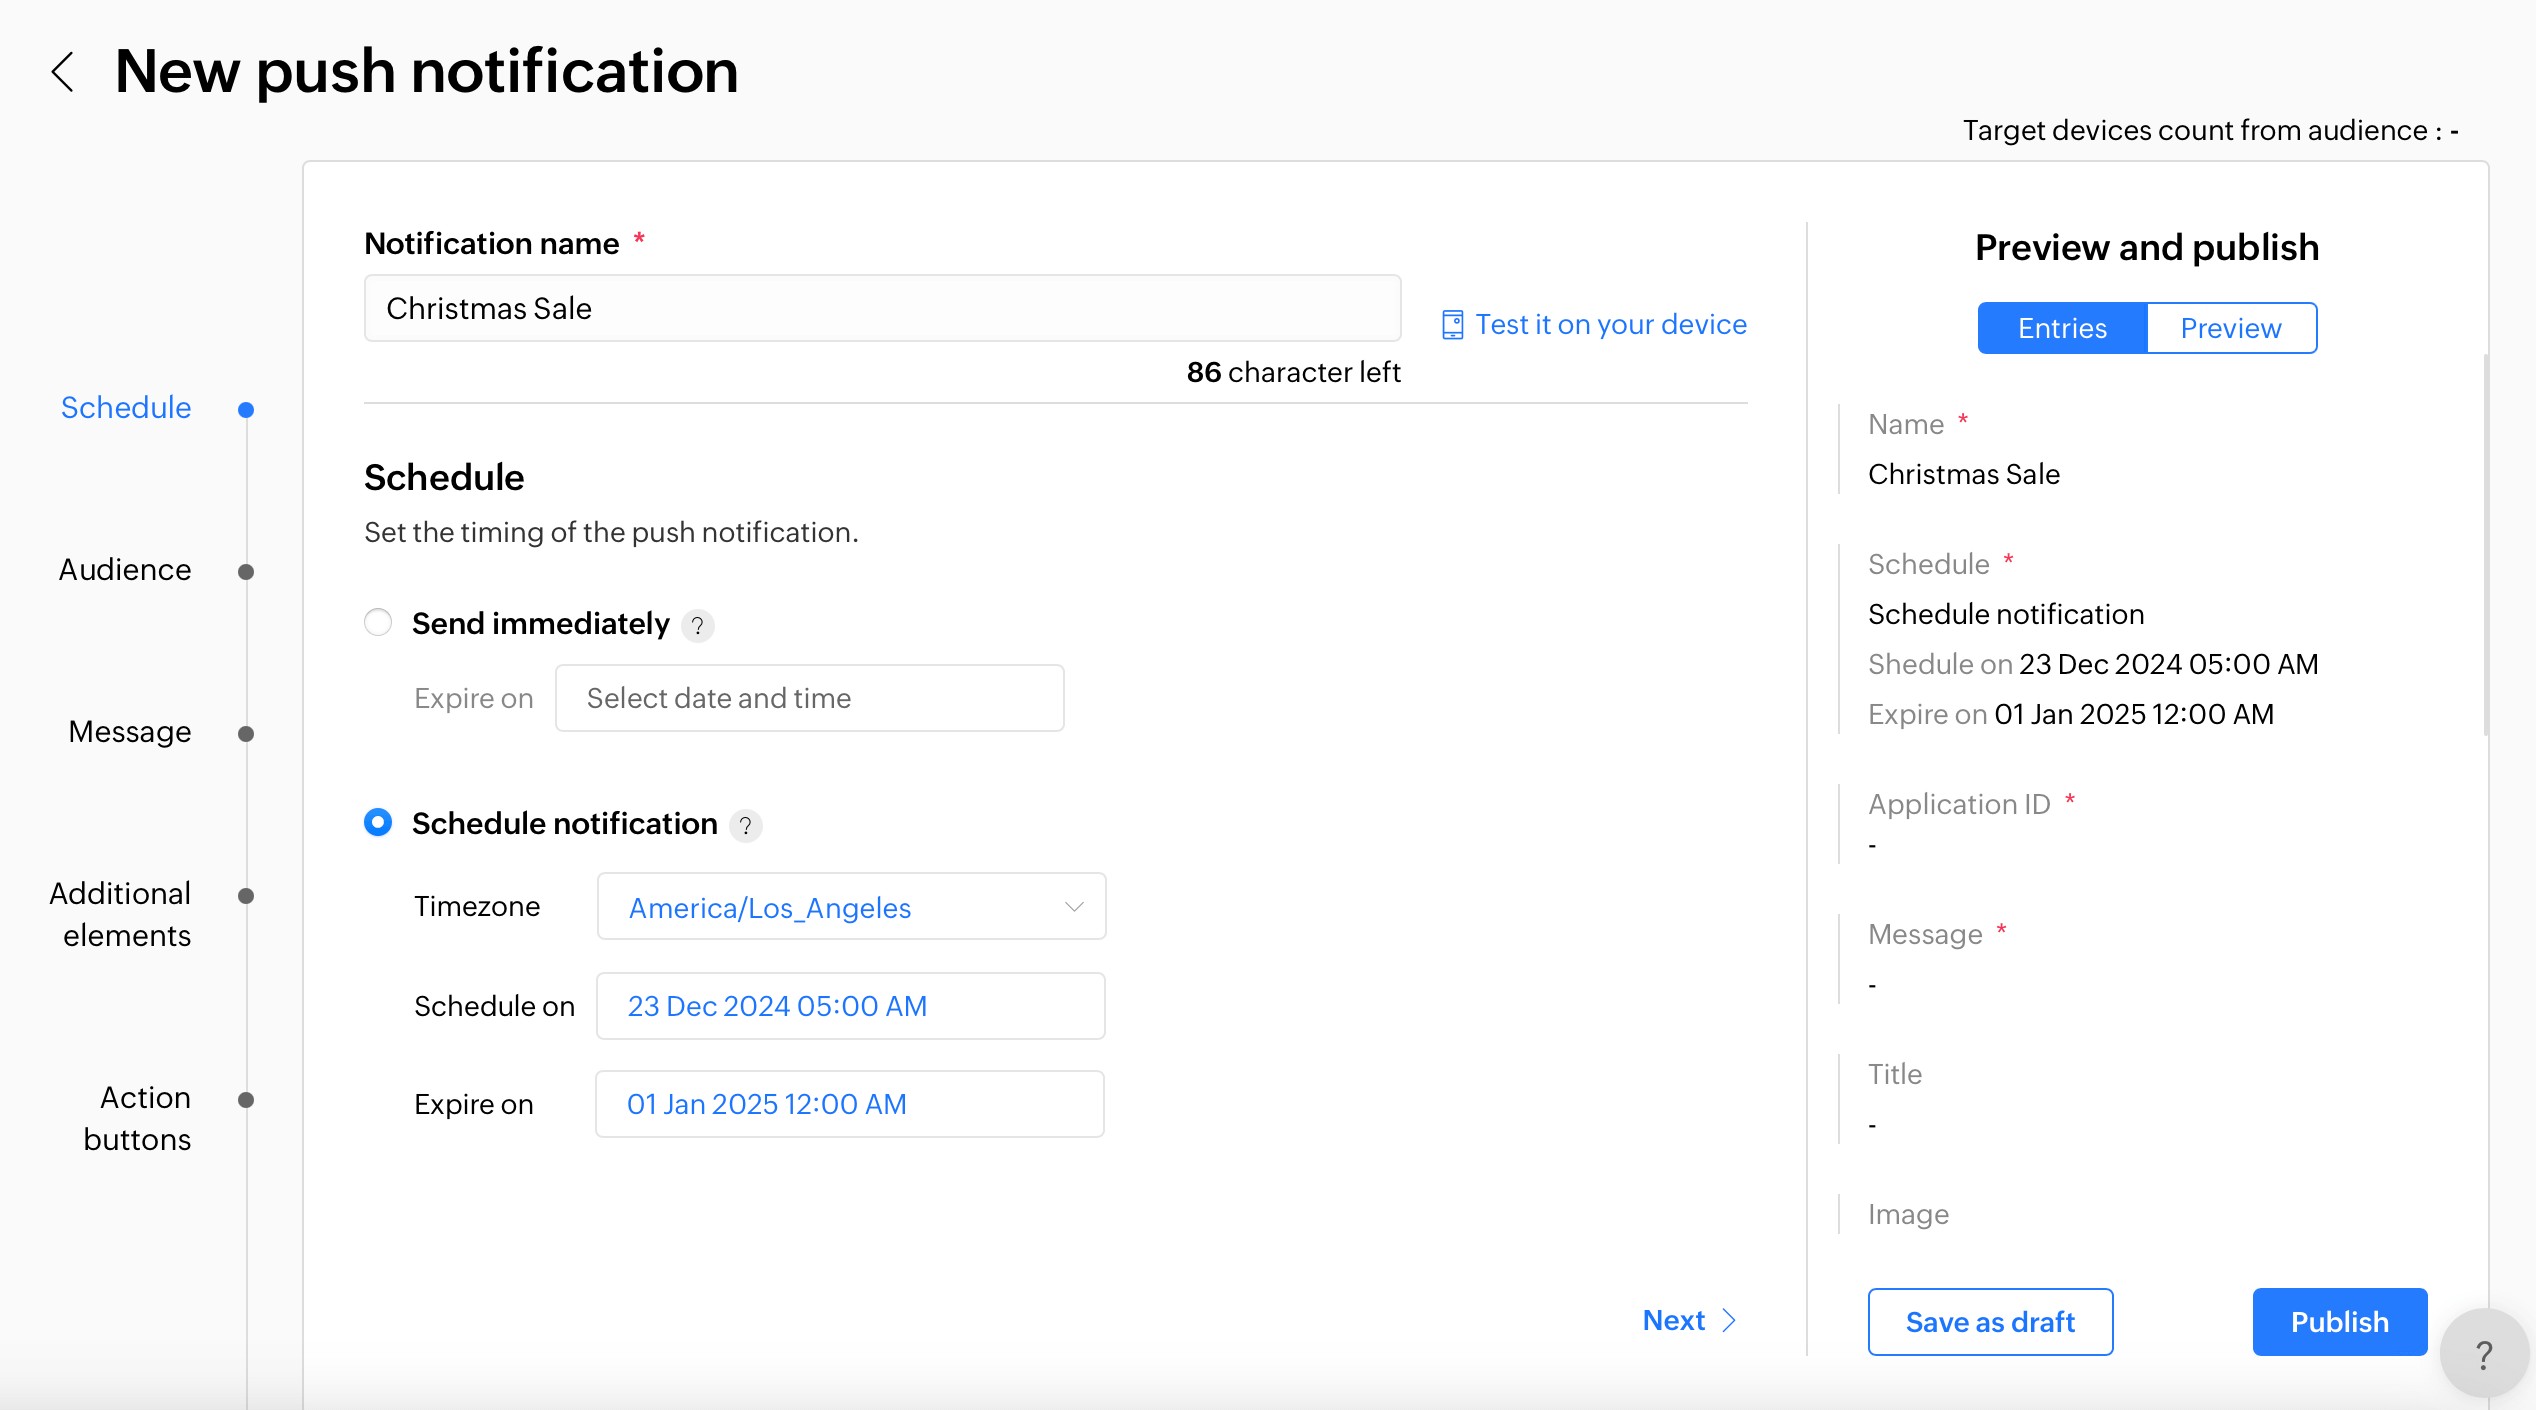This screenshot has height=1410, width=2536.
Task: Click the Next link
Action: pyautogui.click(x=1689, y=1320)
